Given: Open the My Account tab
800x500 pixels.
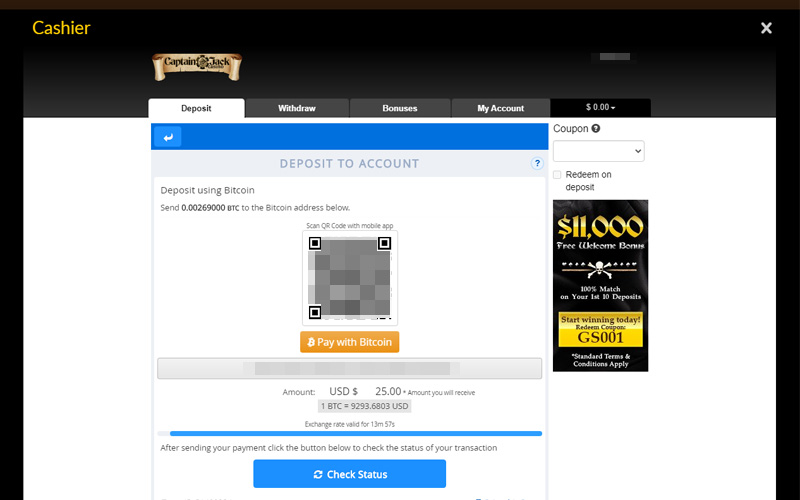Looking at the screenshot, I should (501, 108).
